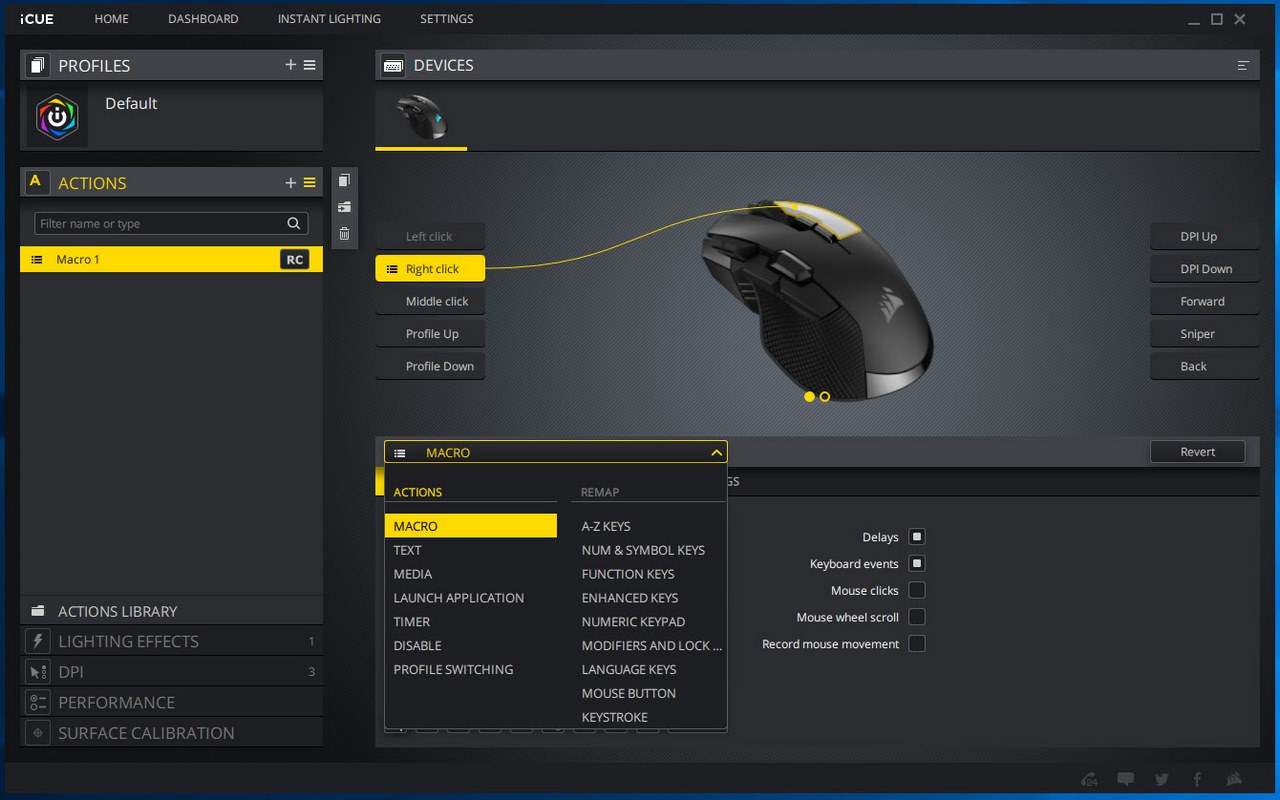Enable Record mouse movement checkbox
1280x800 pixels.
[x=917, y=644]
